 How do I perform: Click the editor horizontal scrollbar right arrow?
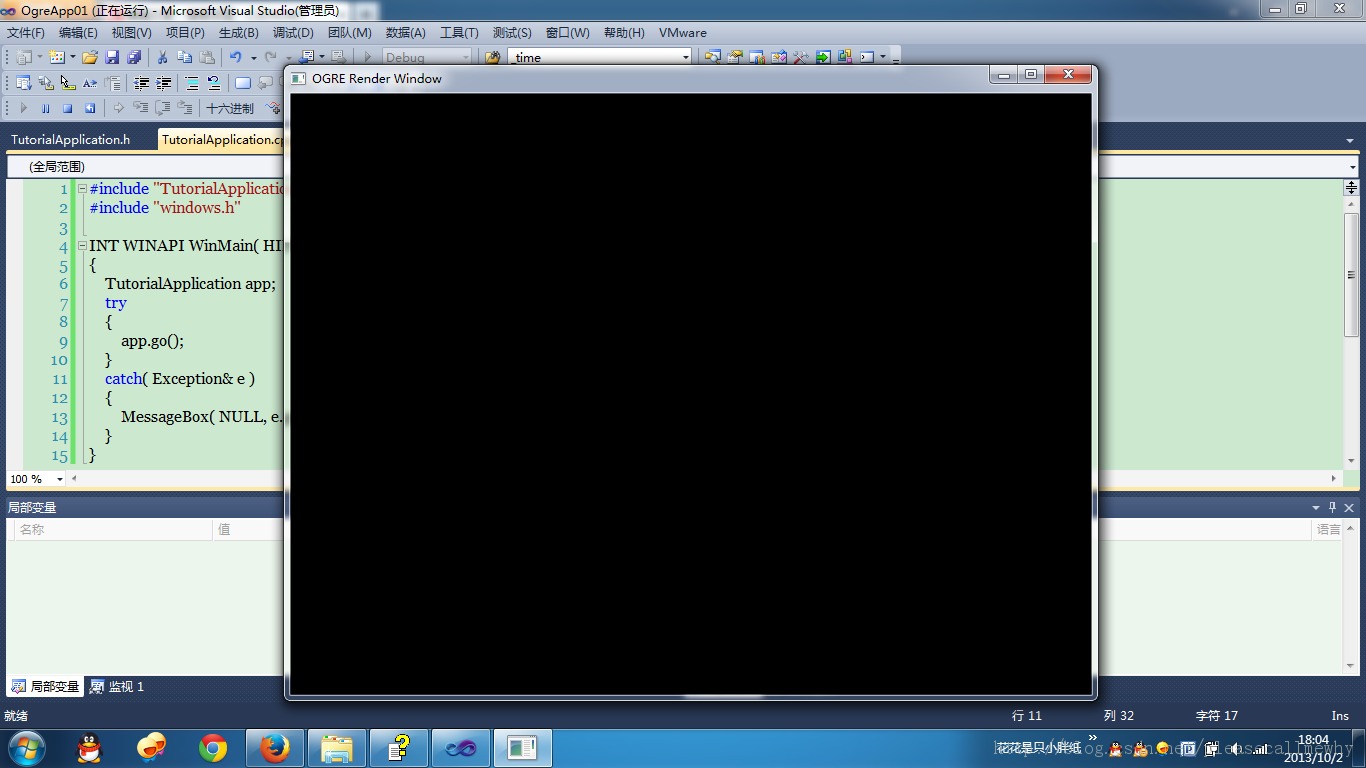click(x=1333, y=479)
